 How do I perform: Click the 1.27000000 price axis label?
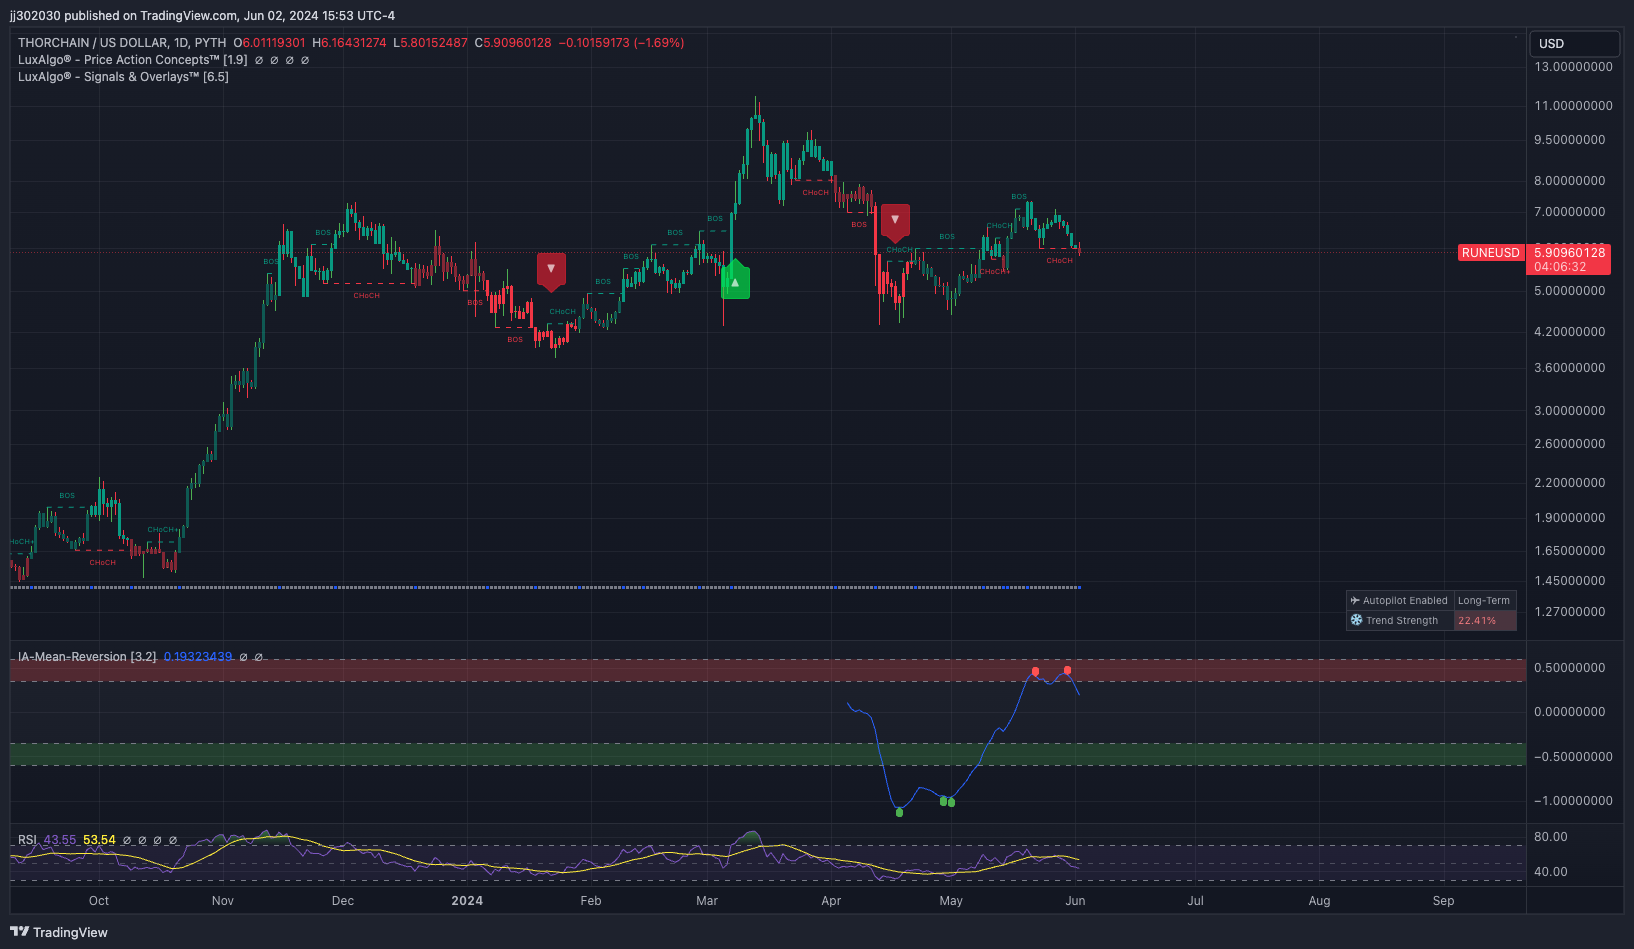click(x=1569, y=612)
